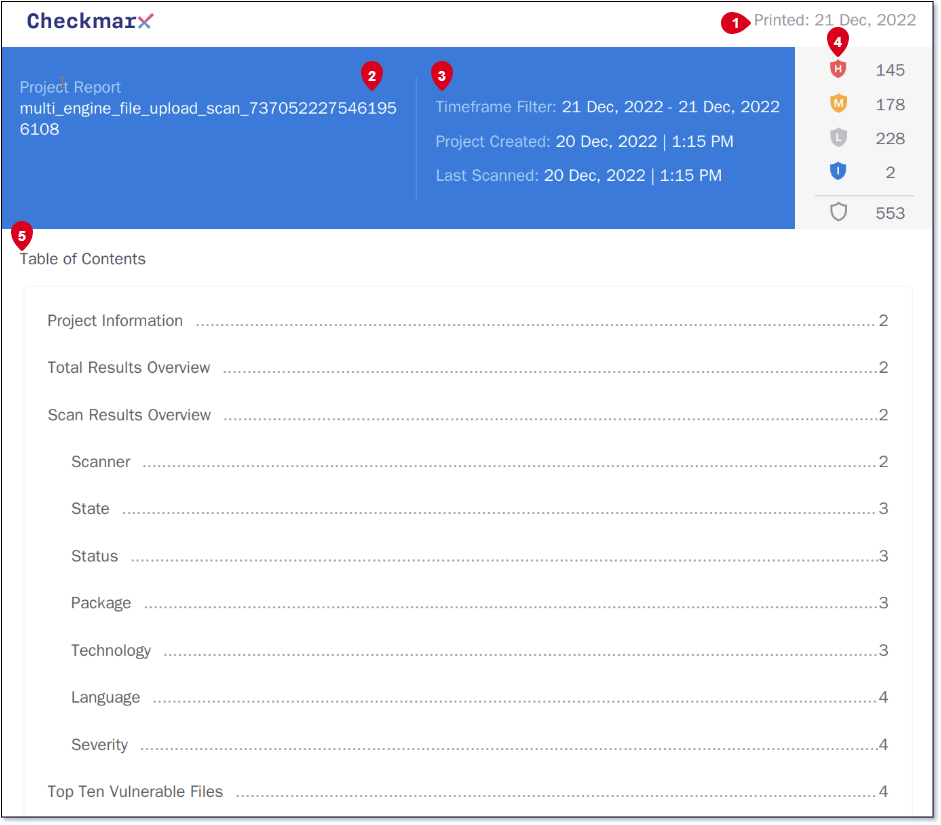
Task: Open the Language contents entry
Action: [480, 697]
